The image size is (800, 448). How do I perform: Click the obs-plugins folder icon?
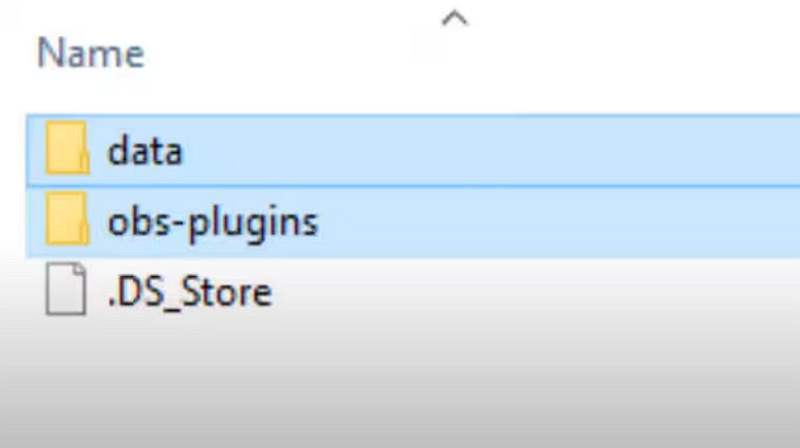tap(67, 219)
